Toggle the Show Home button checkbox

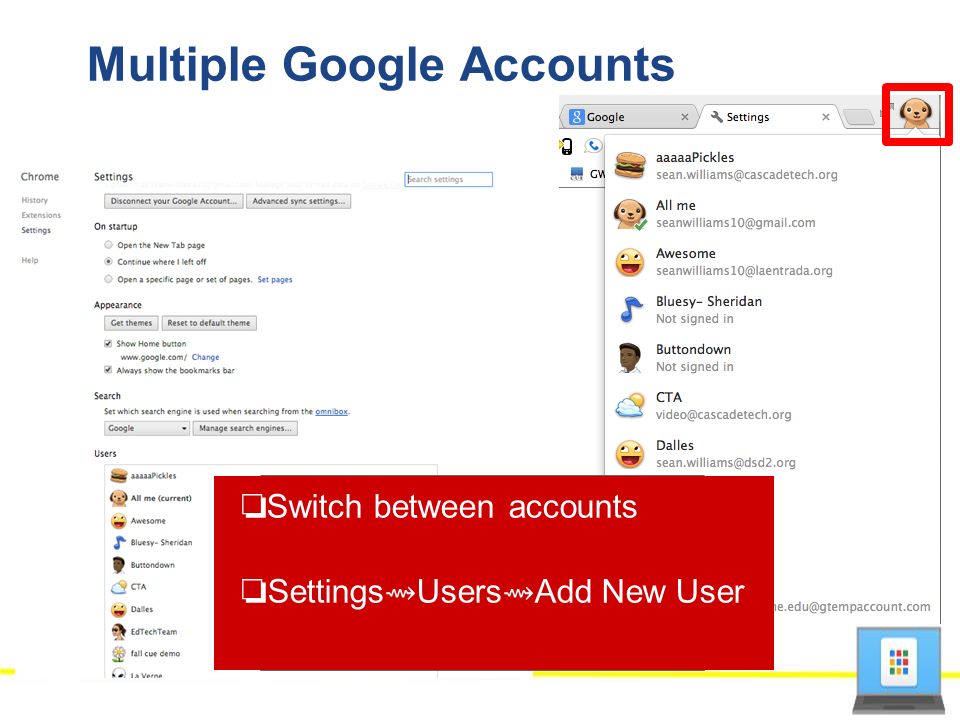click(x=108, y=343)
